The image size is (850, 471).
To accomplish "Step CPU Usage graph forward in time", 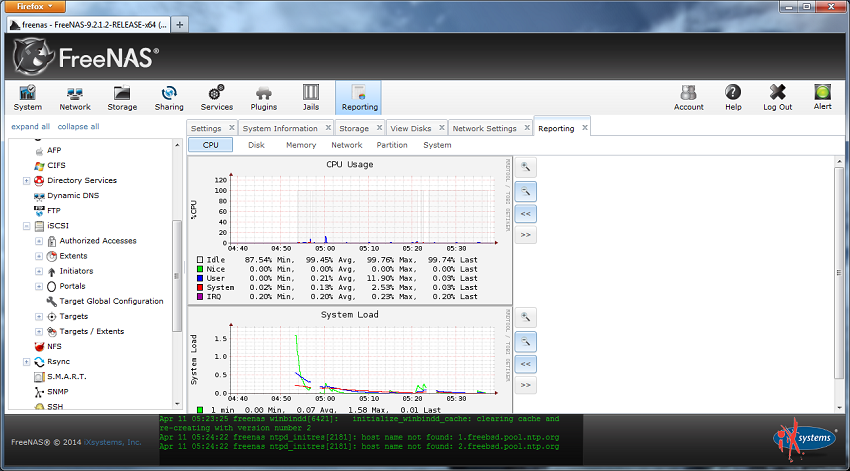I will (x=525, y=235).
